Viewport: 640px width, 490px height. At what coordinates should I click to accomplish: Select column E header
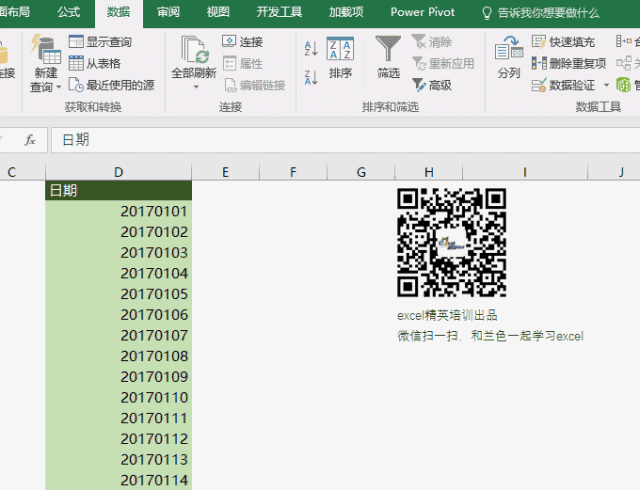[x=225, y=172]
